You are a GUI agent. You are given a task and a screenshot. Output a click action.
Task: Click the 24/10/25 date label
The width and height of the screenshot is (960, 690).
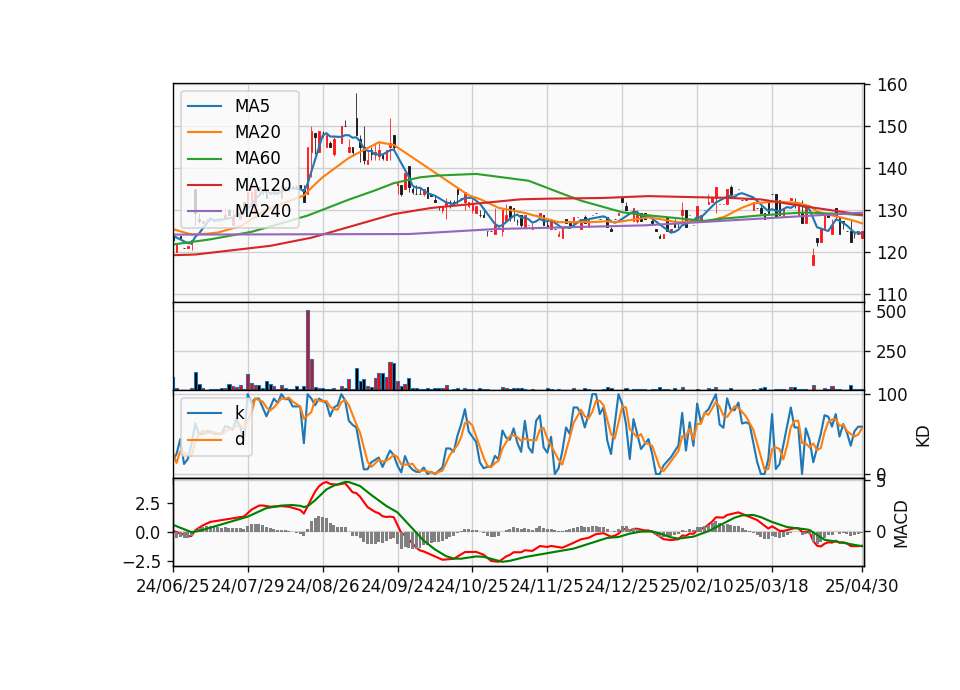[472, 586]
